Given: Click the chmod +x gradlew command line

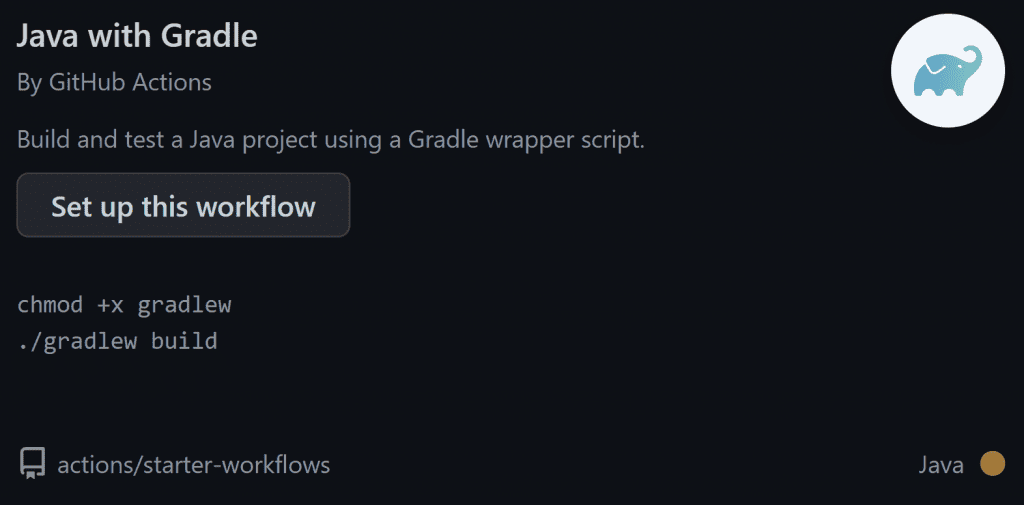Looking at the screenshot, I should tap(124, 305).
